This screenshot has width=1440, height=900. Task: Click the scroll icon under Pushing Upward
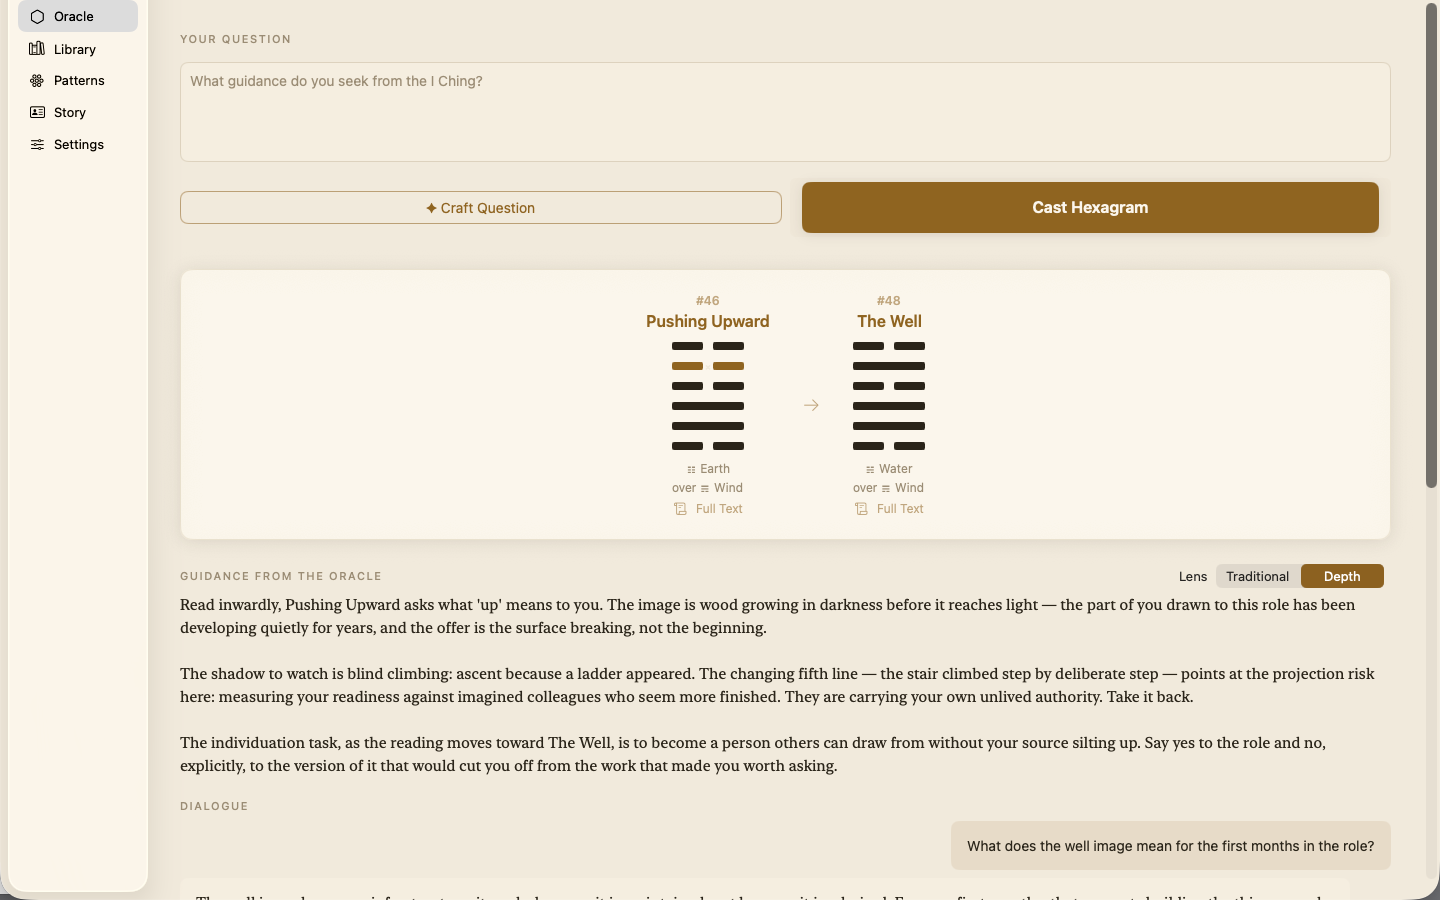680,509
